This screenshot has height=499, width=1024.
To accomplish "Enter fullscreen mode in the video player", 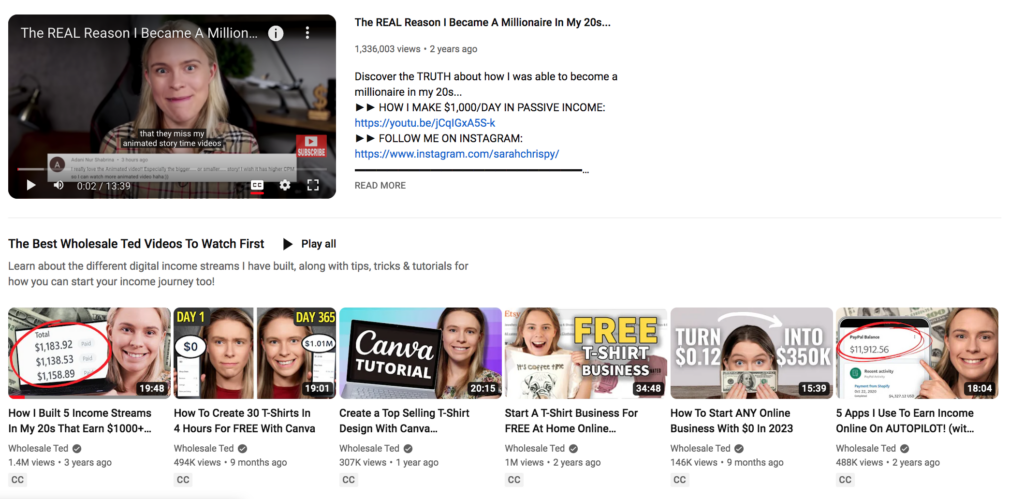I will (313, 185).
